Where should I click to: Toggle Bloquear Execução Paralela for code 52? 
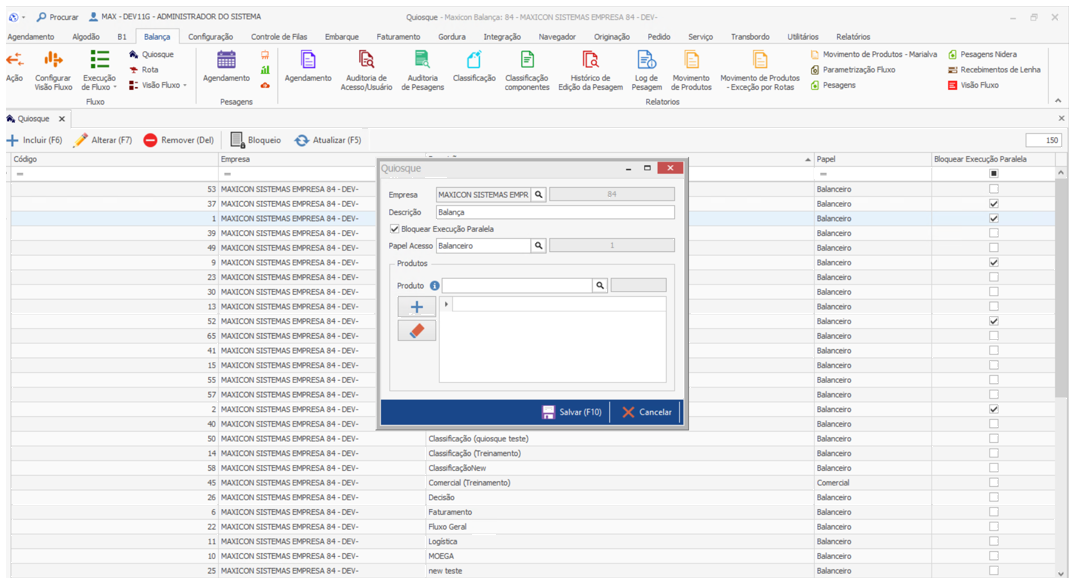point(994,321)
